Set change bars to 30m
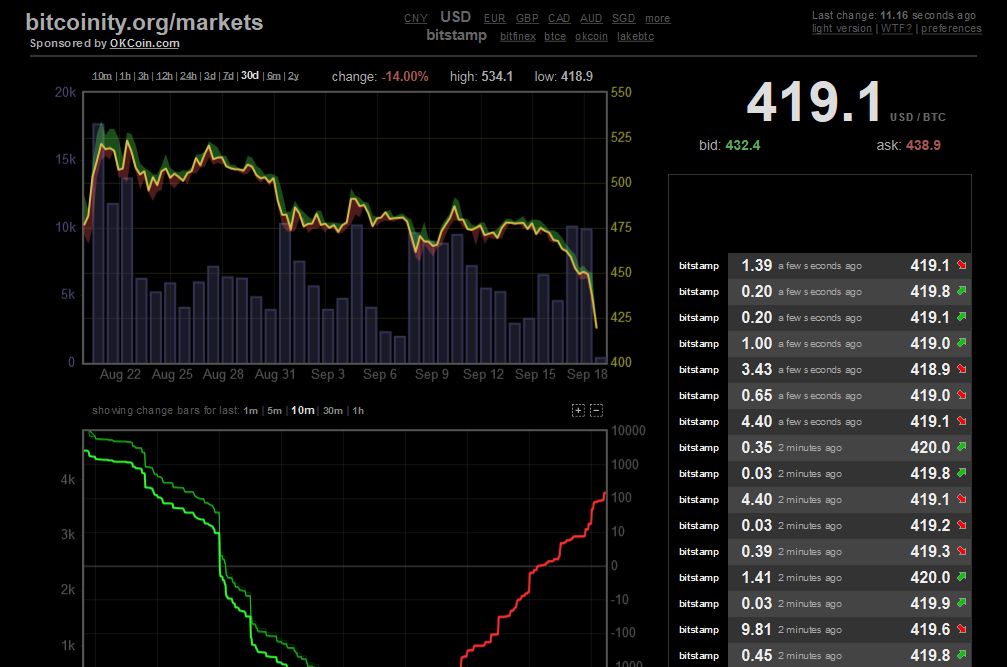1007x667 pixels. tap(333, 411)
